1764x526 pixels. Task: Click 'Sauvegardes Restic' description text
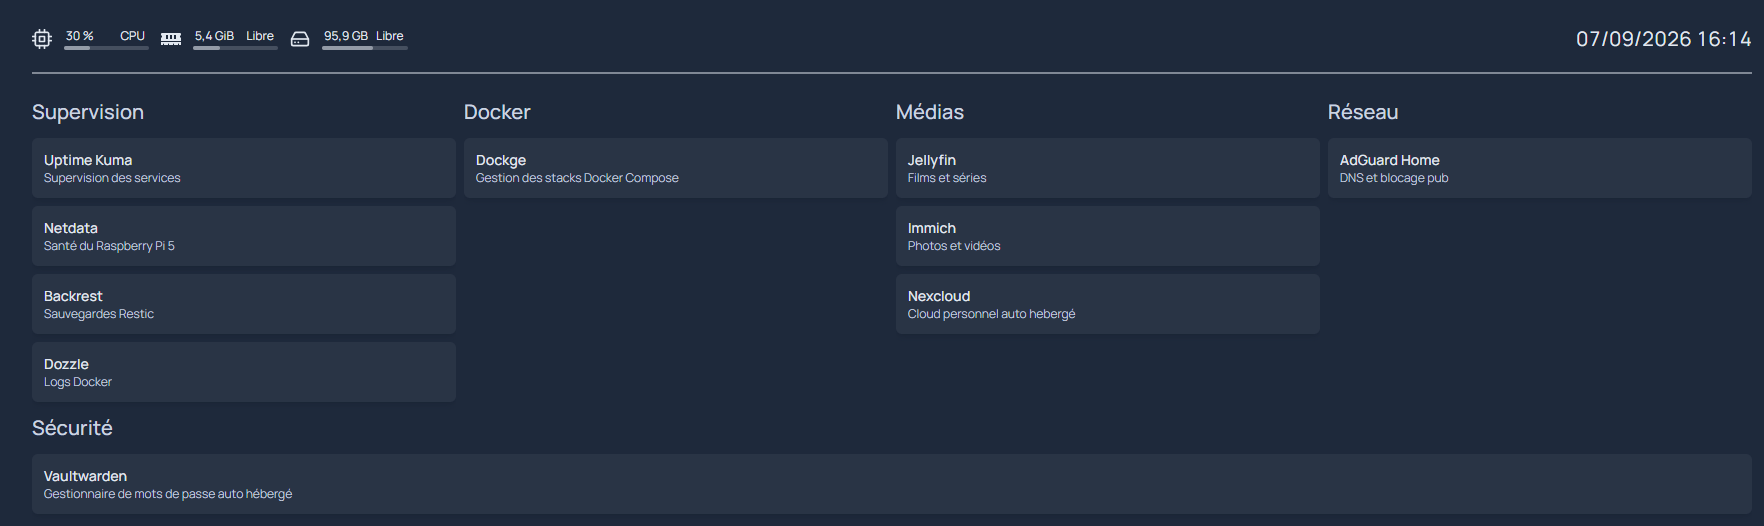pos(99,314)
